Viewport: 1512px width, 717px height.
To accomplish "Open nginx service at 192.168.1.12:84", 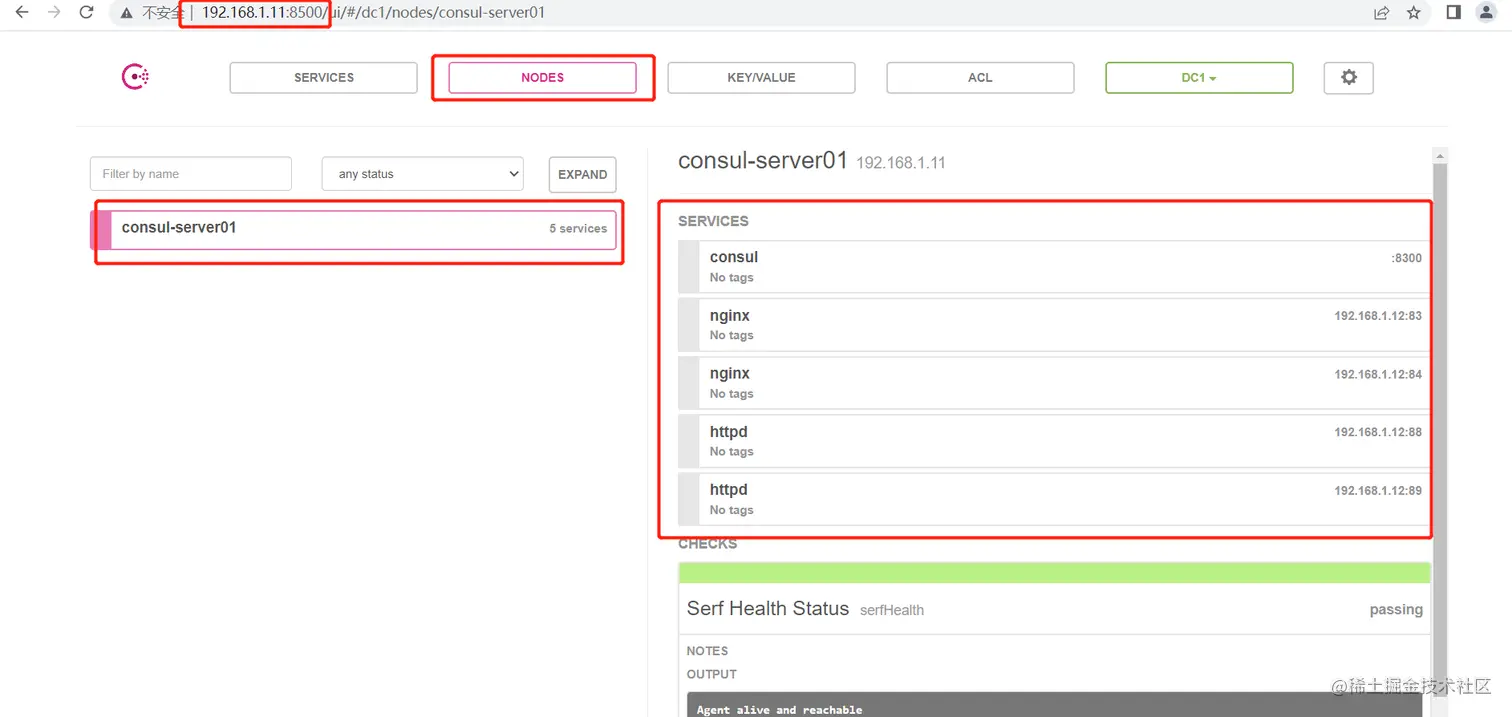I will (1054, 383).
